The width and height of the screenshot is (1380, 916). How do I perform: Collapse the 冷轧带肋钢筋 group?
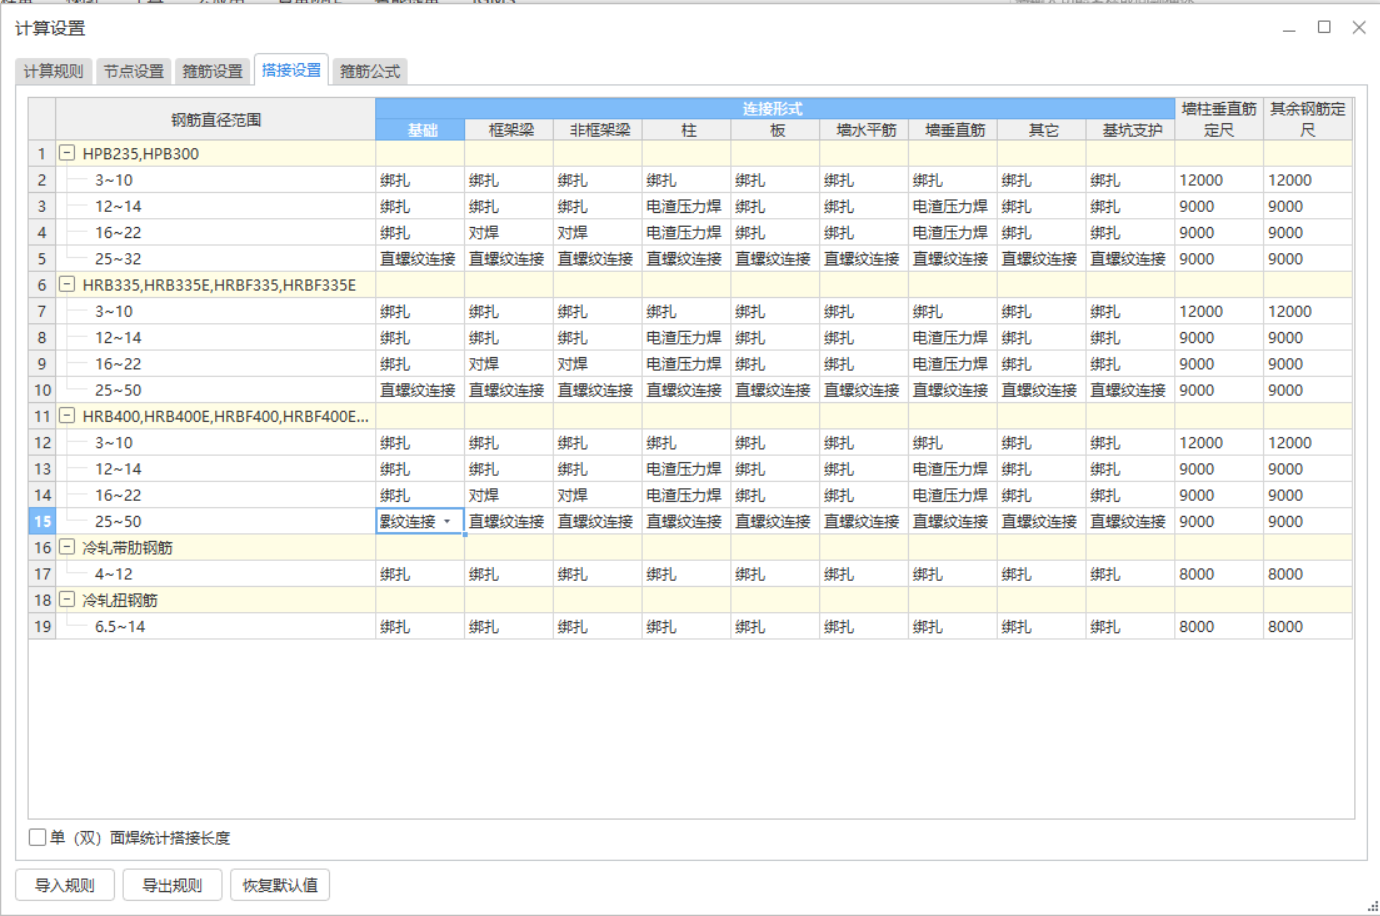click(x=67, y=547)
